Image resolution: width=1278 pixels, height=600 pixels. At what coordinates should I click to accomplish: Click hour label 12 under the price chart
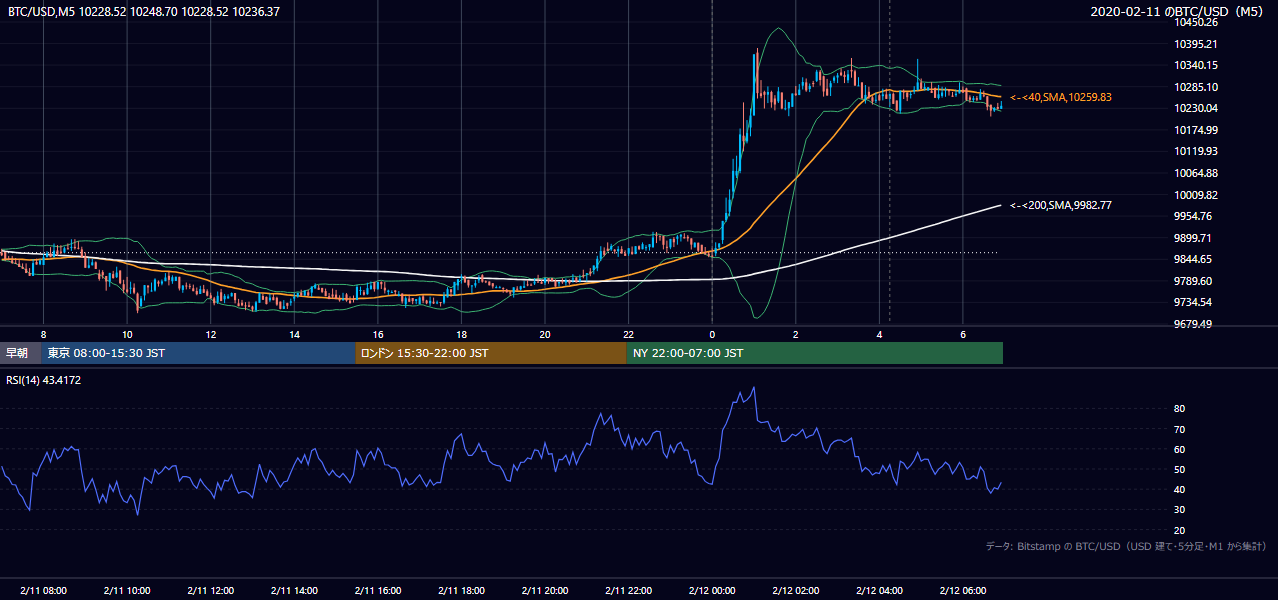click(211, 334)
